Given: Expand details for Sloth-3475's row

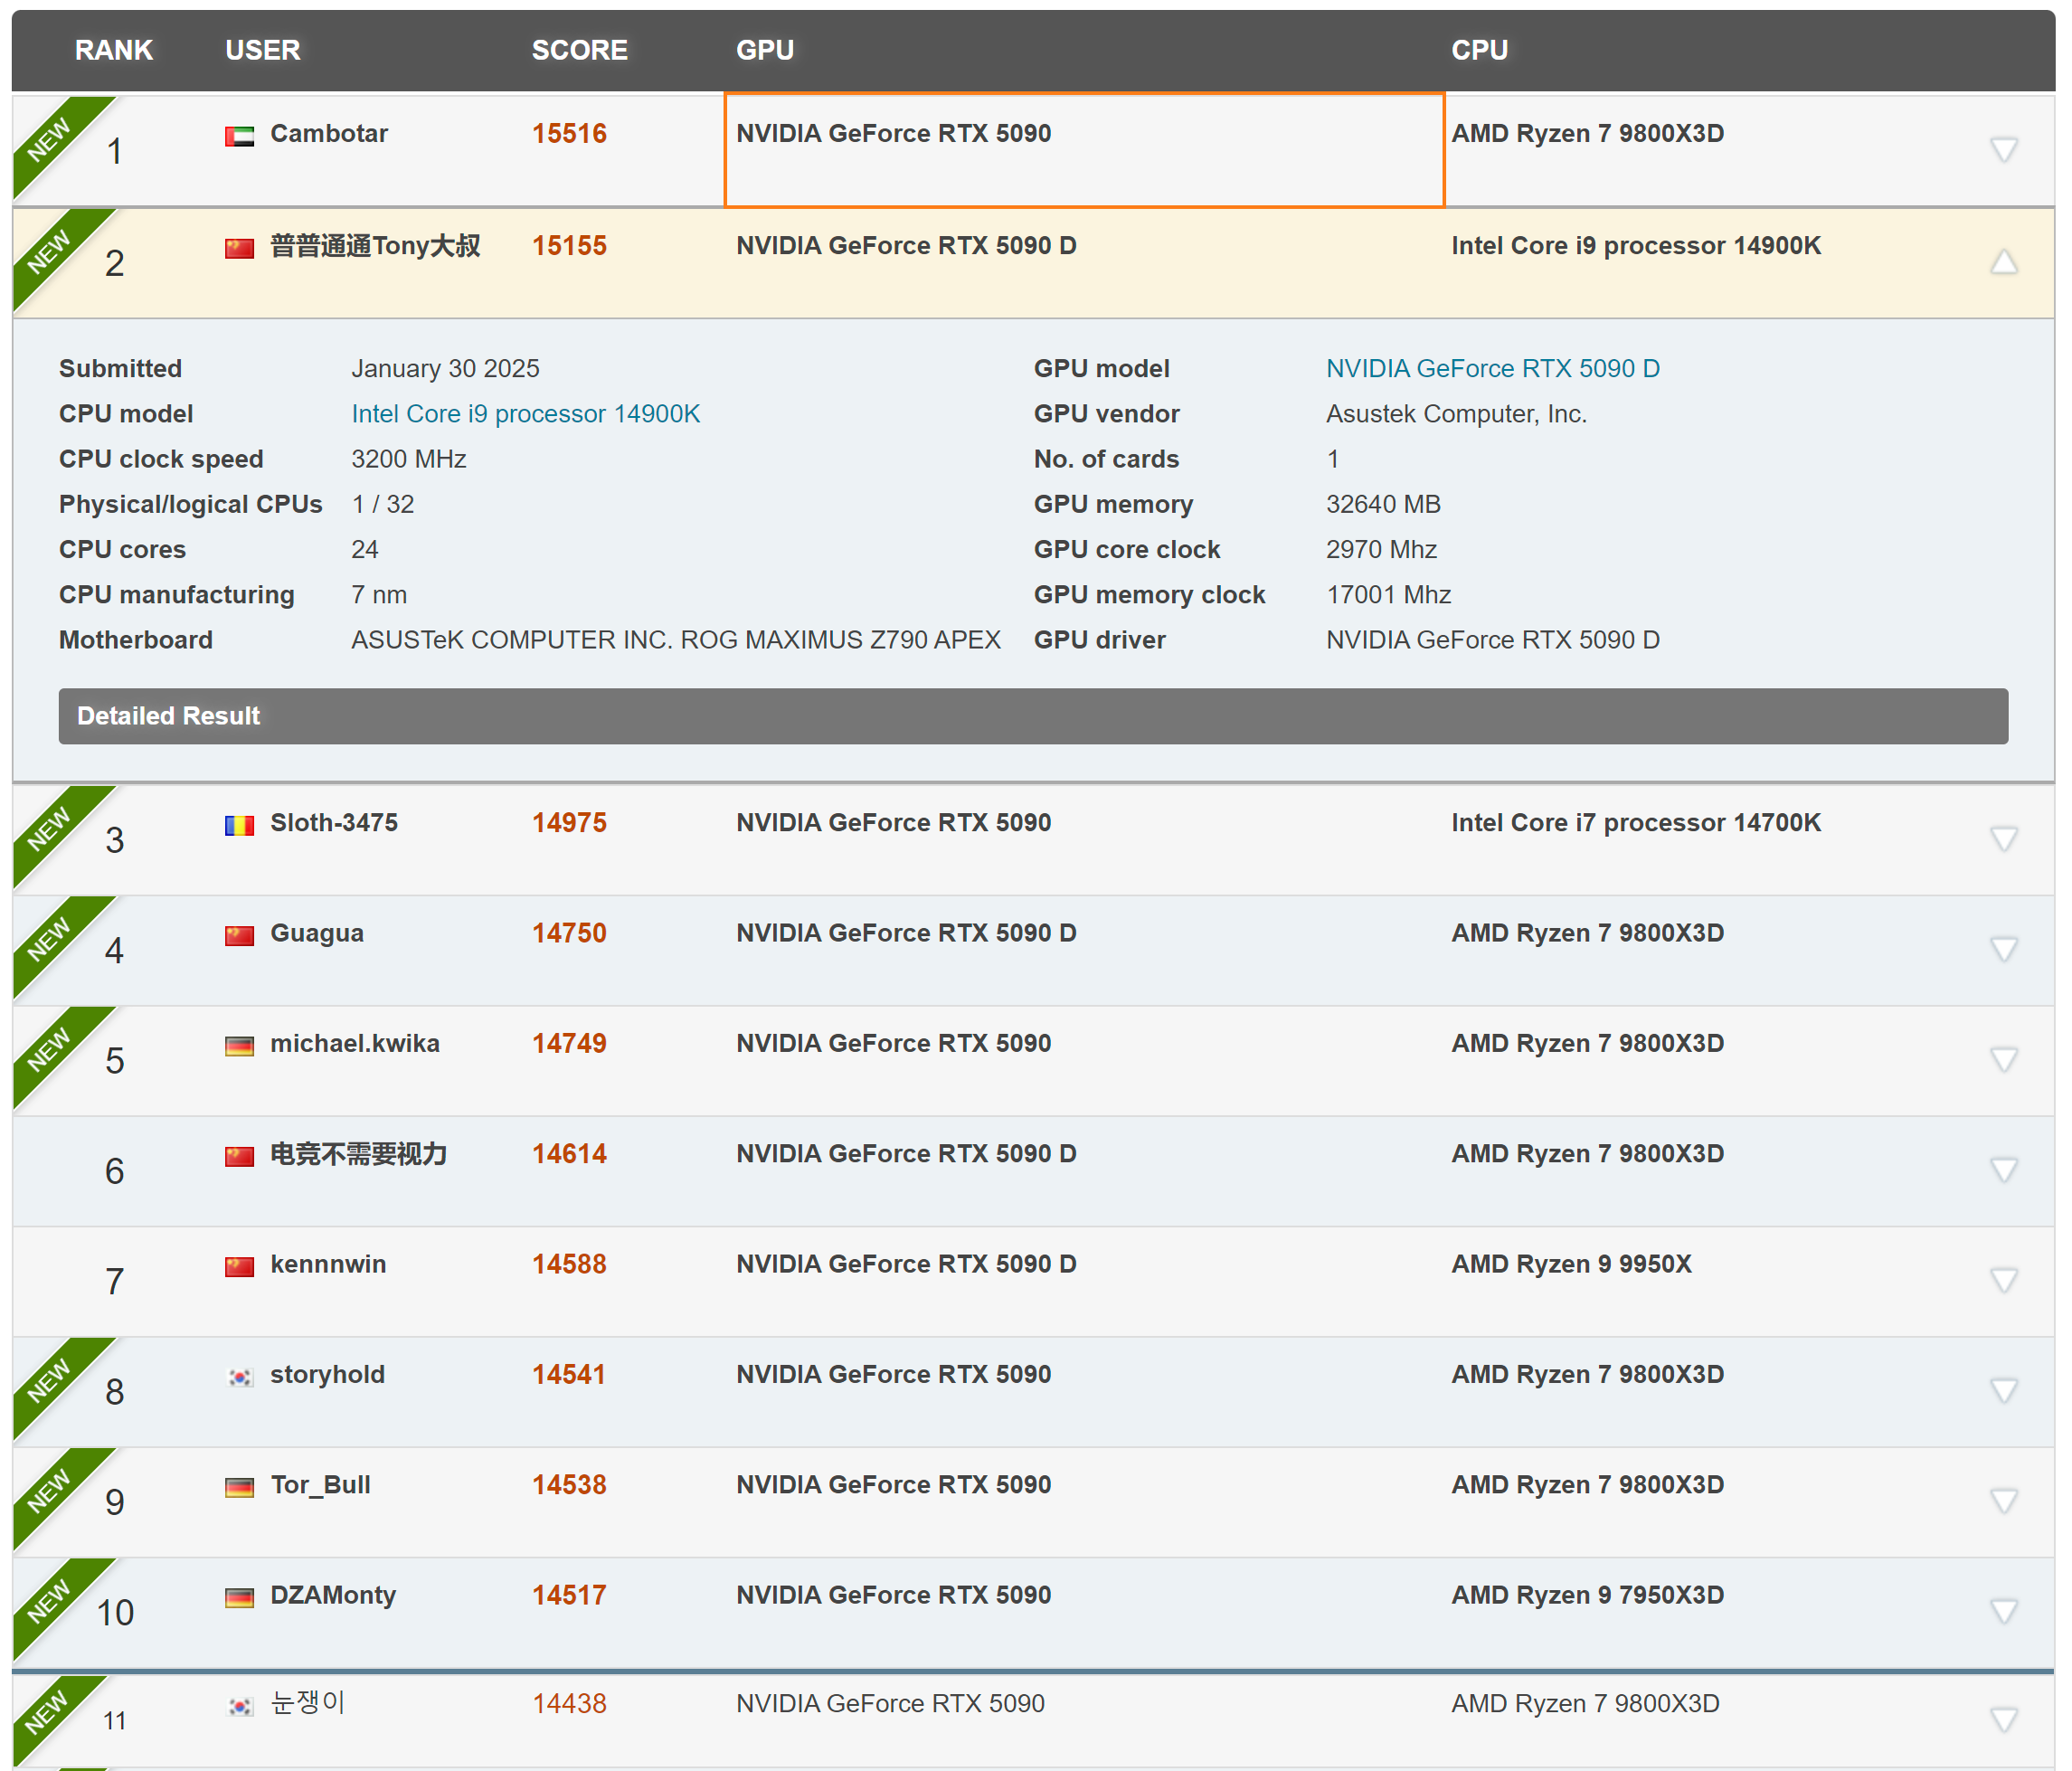Looking at the screenshot, I should (2002, 839).
